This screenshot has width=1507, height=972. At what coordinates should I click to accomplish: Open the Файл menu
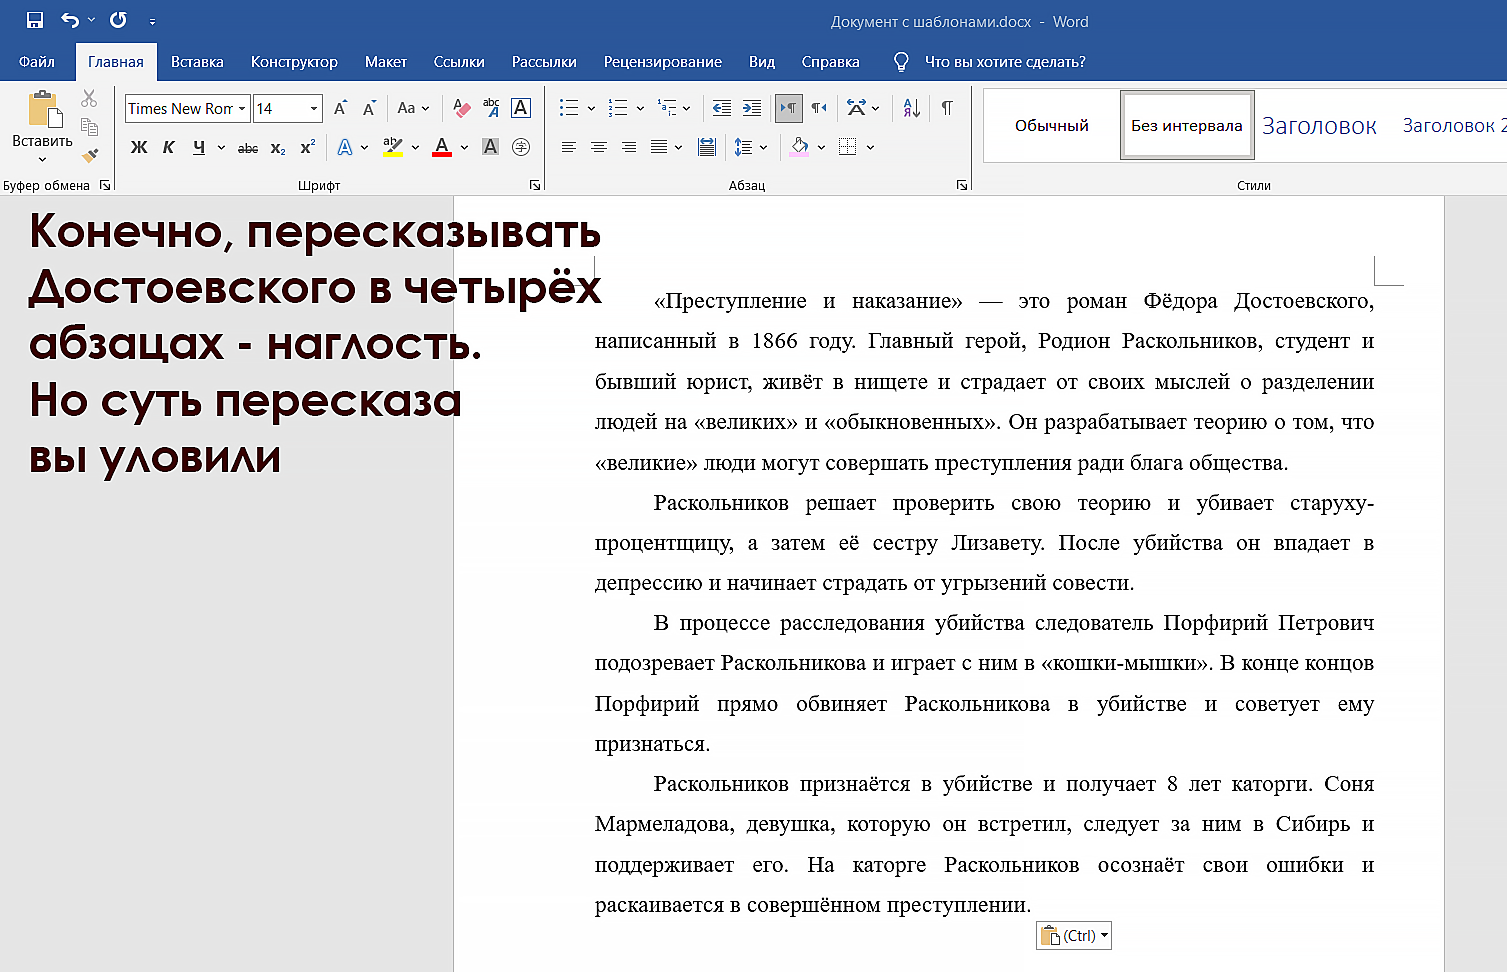click(37, 62)
